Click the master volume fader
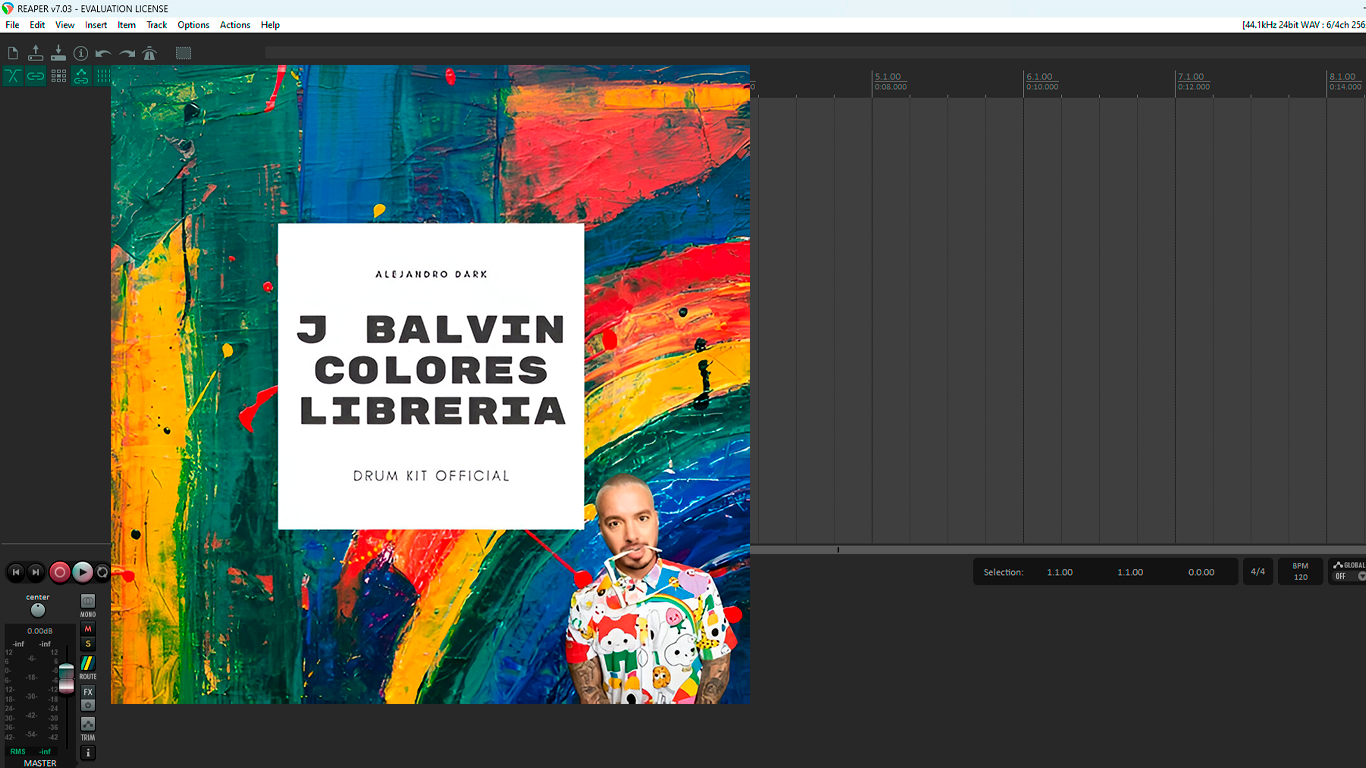This screenshot has height=768, width=1366. pos(66,677)
